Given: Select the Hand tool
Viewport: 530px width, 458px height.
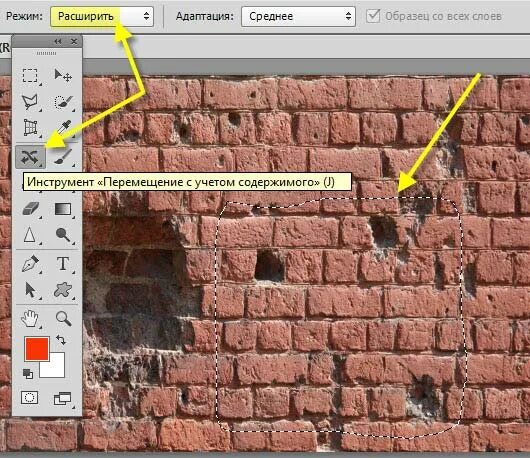Looking at the screenshot, I should point(30,318).
